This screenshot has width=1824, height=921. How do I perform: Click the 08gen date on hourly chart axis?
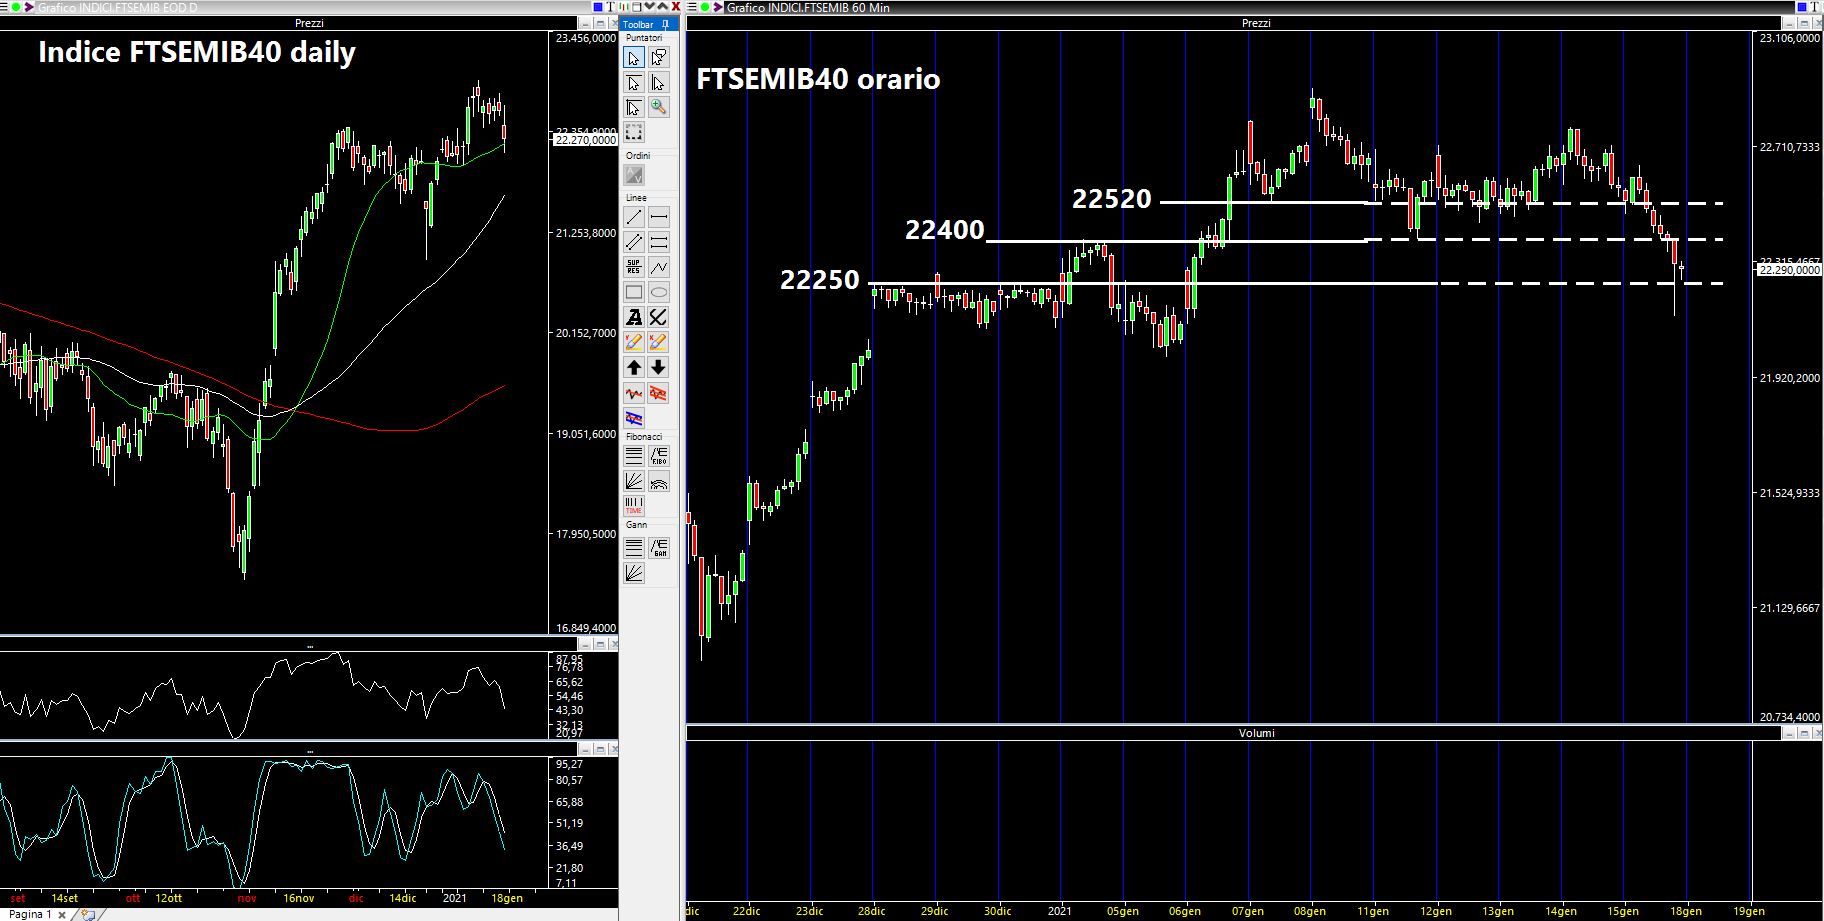pos(1310,911)
